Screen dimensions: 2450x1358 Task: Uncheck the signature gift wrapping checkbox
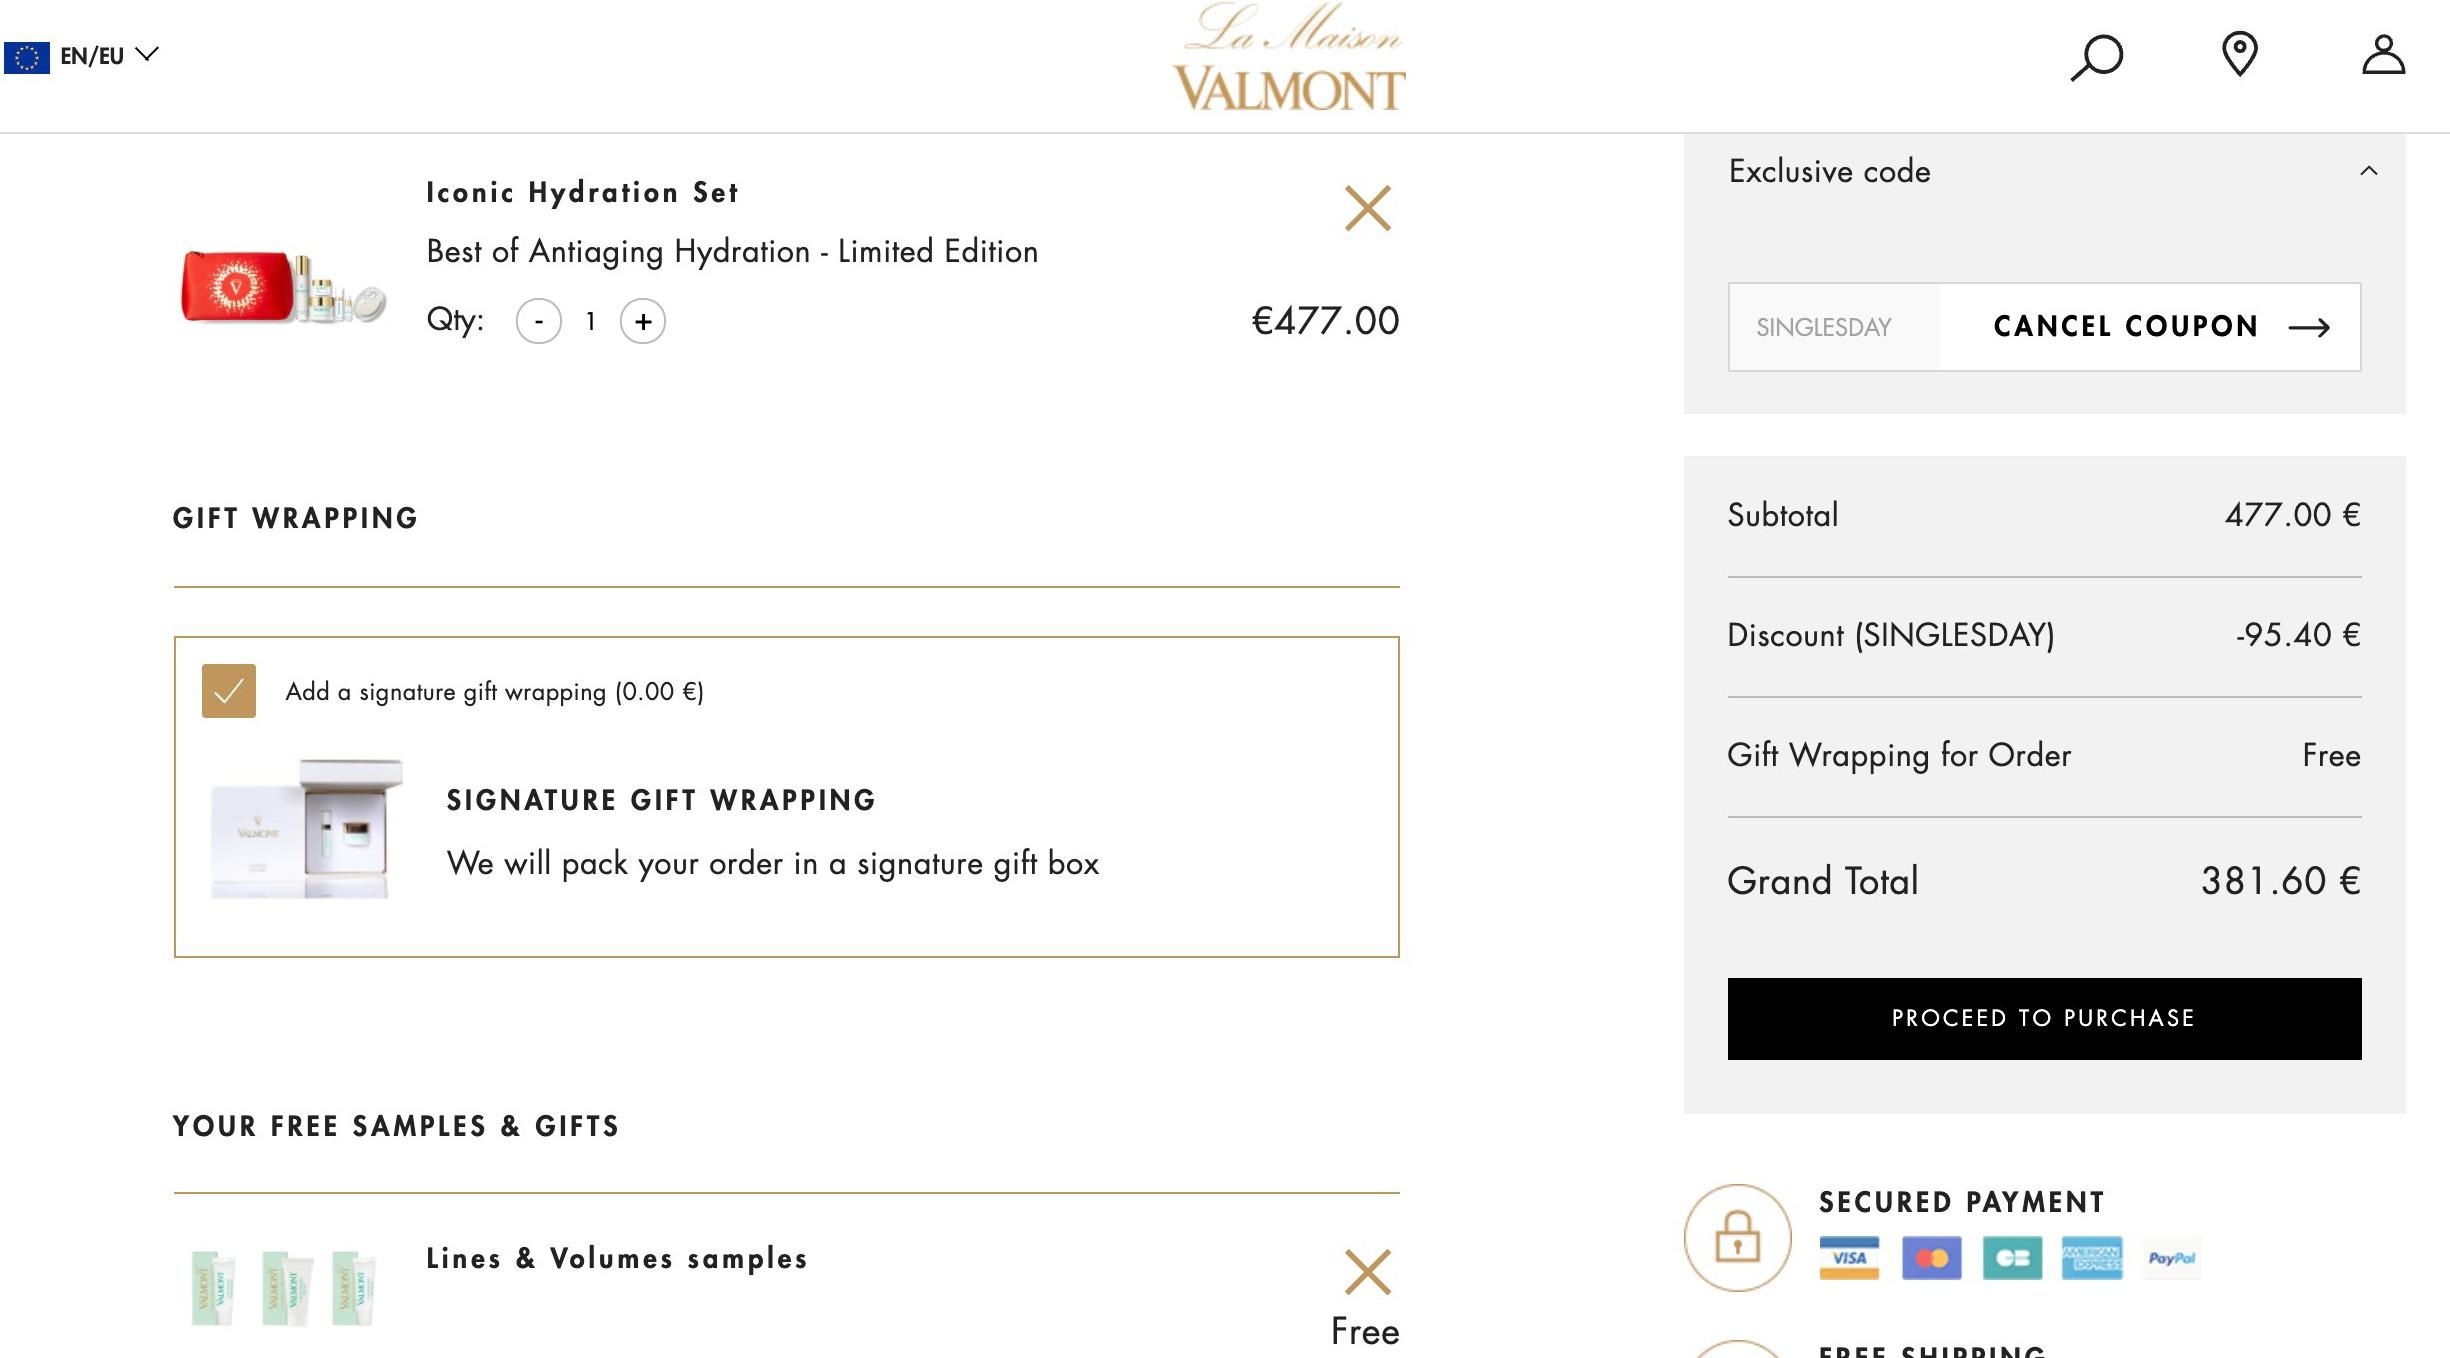click(229, 691)
